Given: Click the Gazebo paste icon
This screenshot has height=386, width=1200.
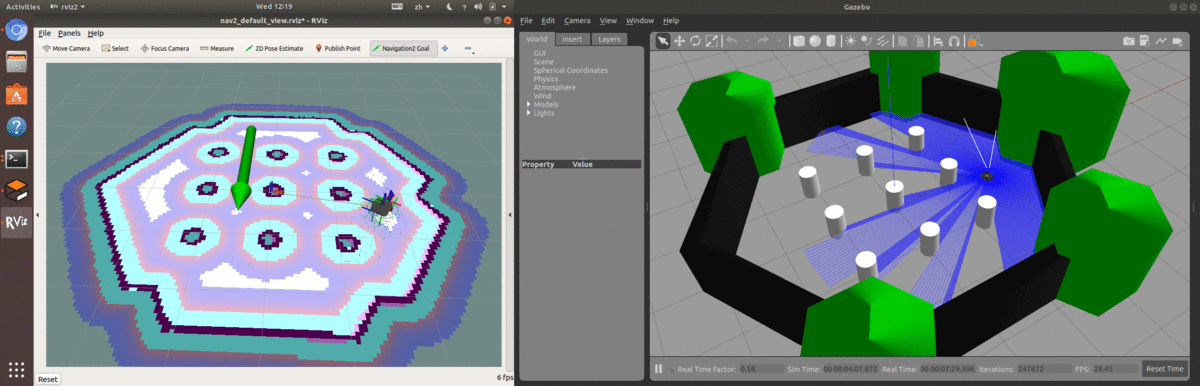Looking at the screenshot, I should coord(918,41).
